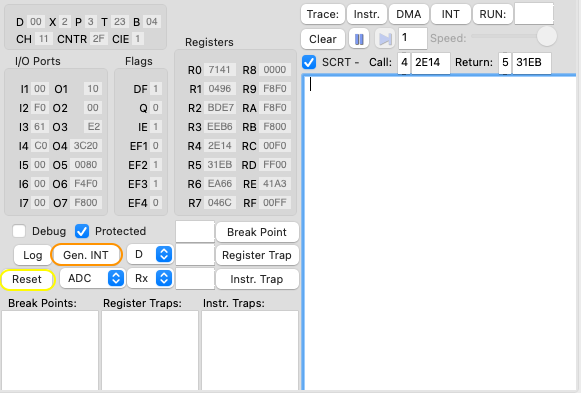Click the R4 register value field

220,146
